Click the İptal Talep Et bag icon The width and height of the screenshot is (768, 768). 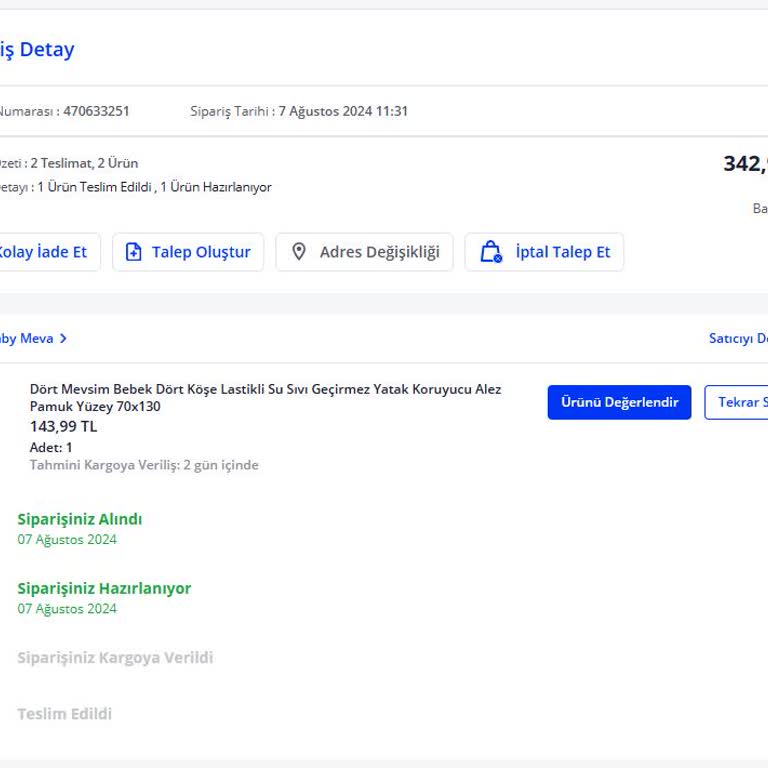coord(491,252)
